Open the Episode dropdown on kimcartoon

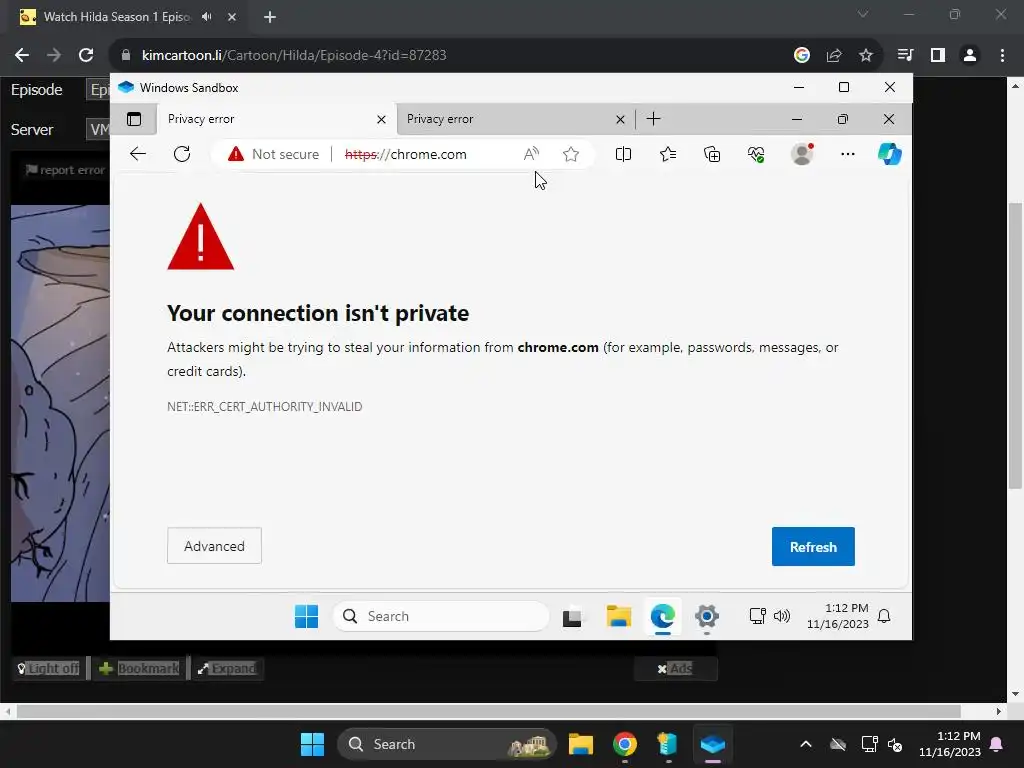98,89
